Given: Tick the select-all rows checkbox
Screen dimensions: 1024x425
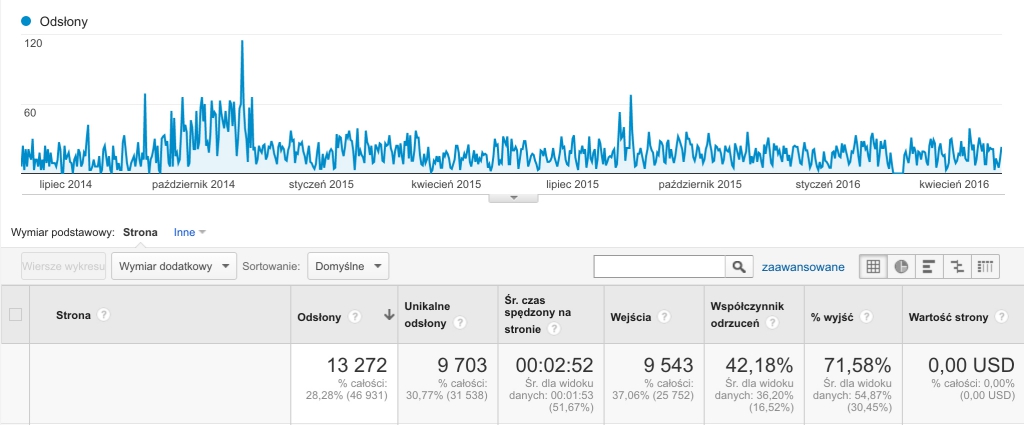Looking at the screenshot, I should (x=15, y=315).
